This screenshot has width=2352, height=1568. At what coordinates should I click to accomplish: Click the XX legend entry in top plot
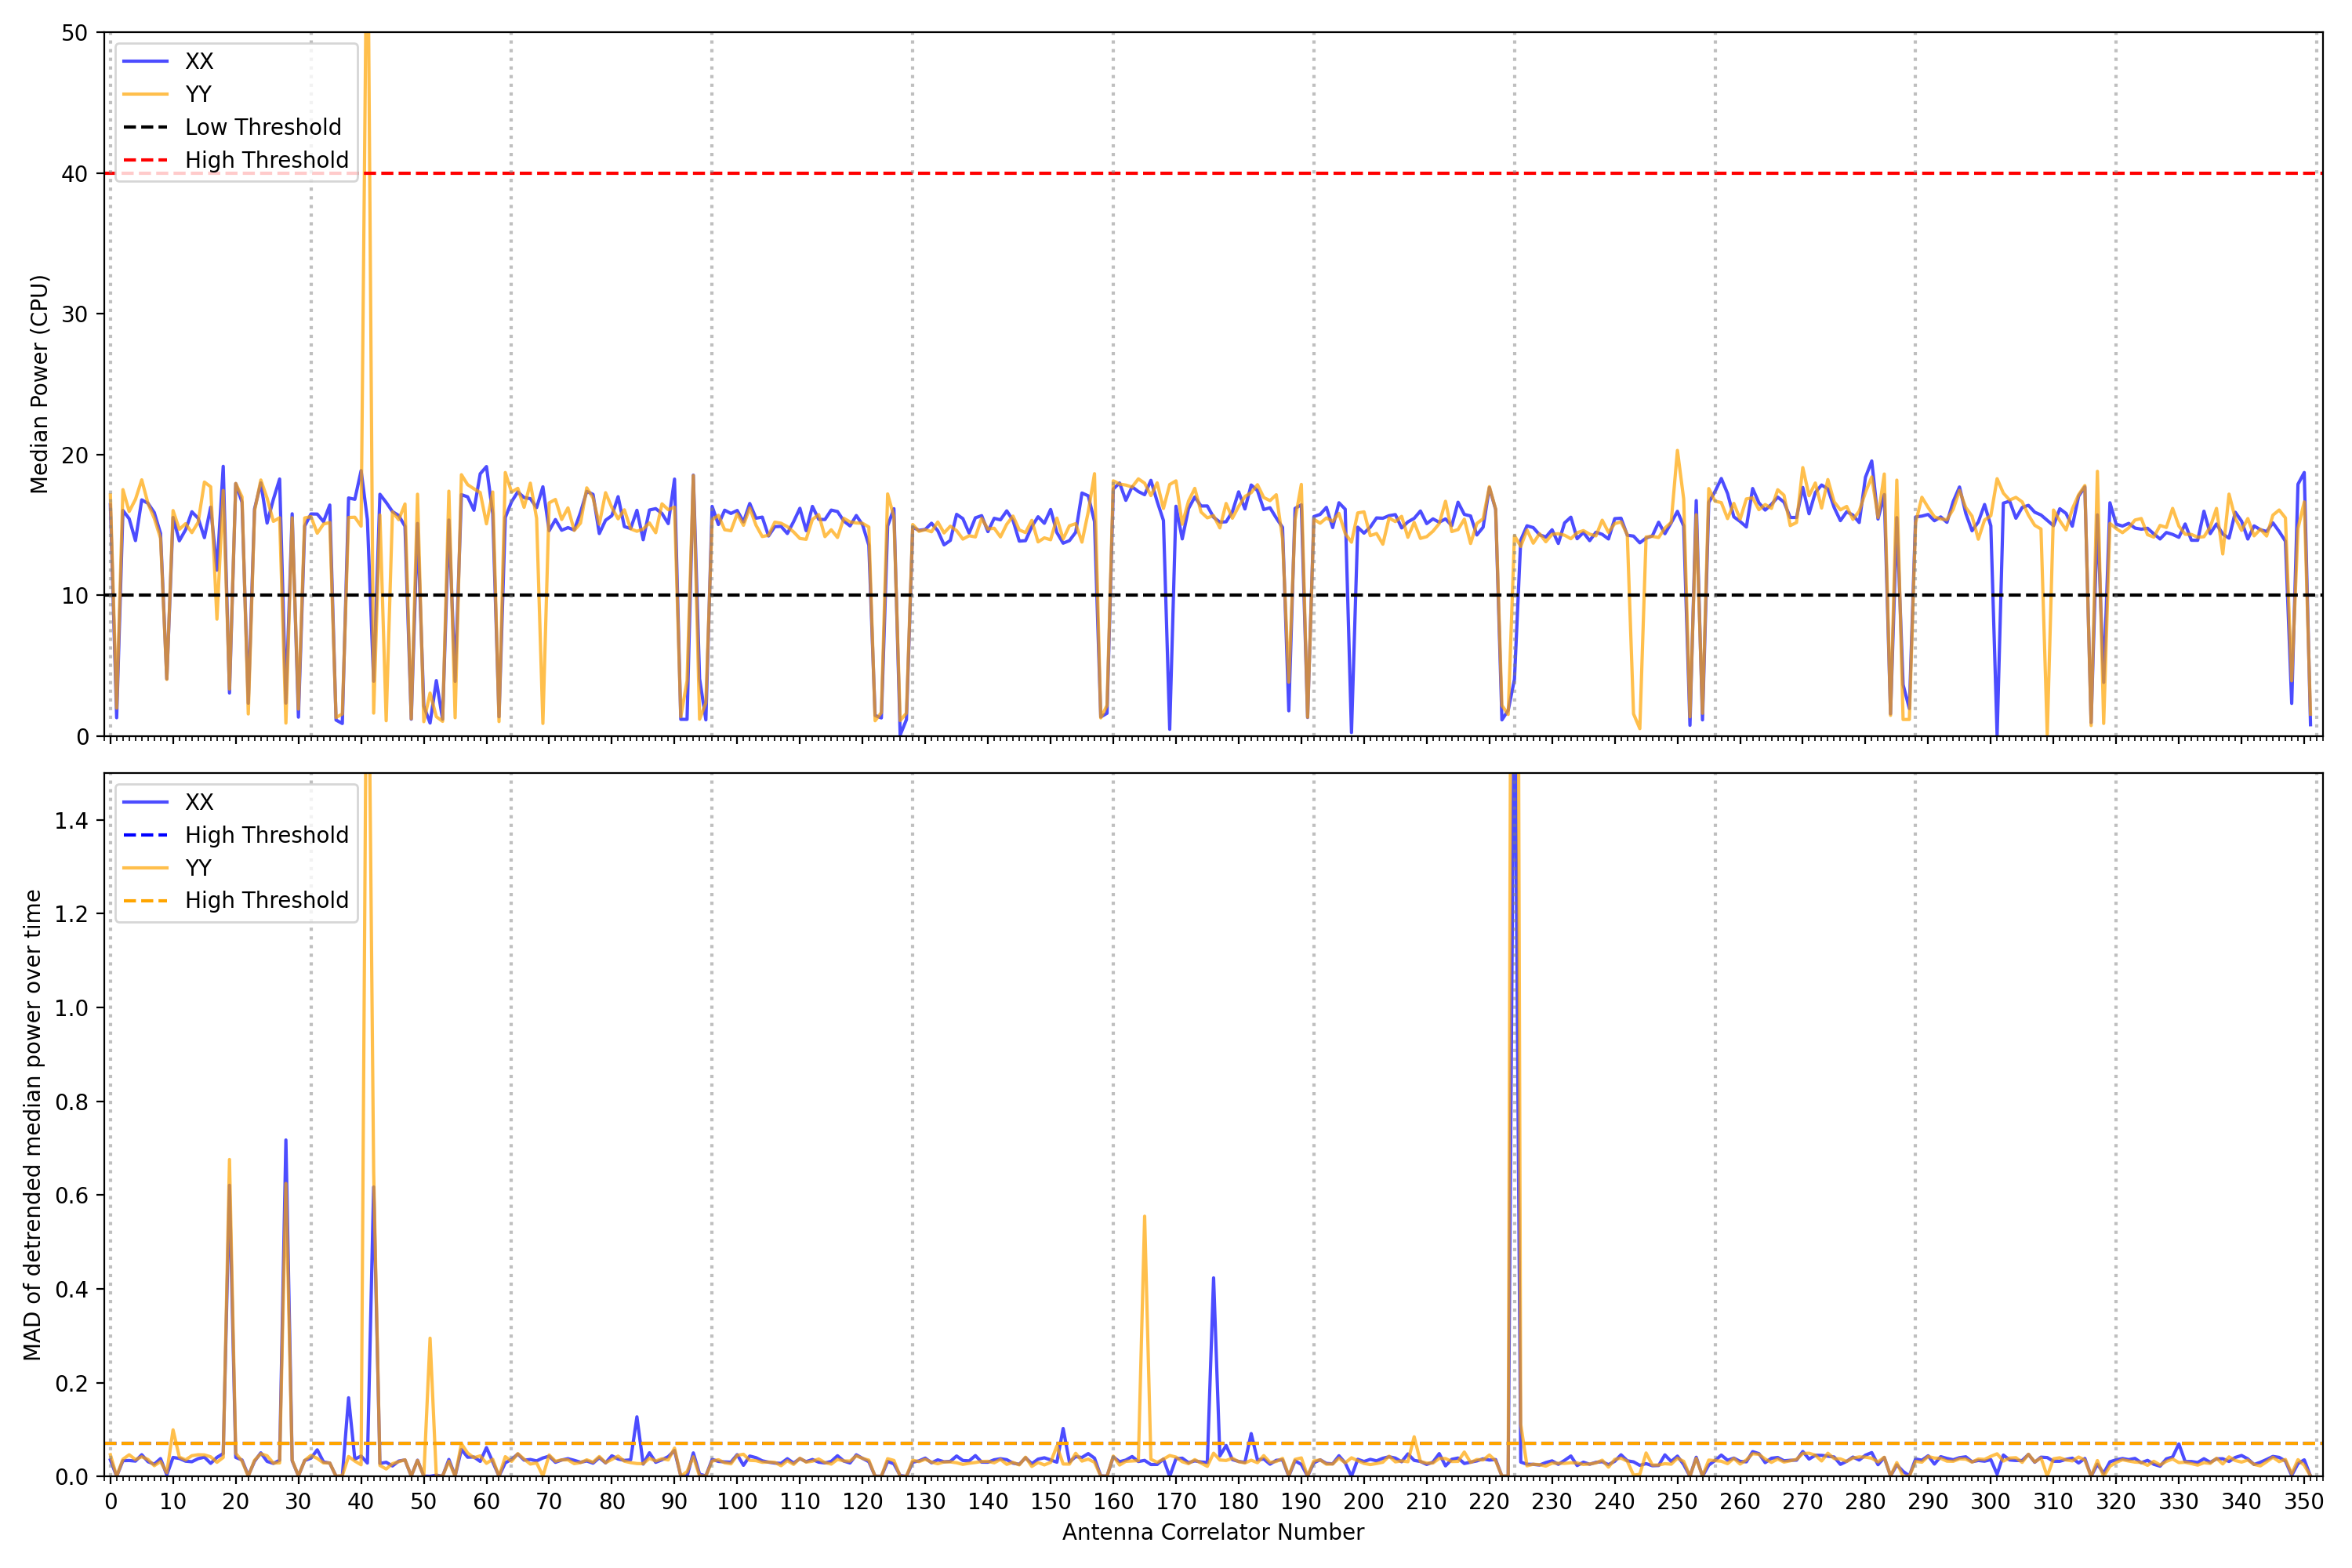click(198, 61)
